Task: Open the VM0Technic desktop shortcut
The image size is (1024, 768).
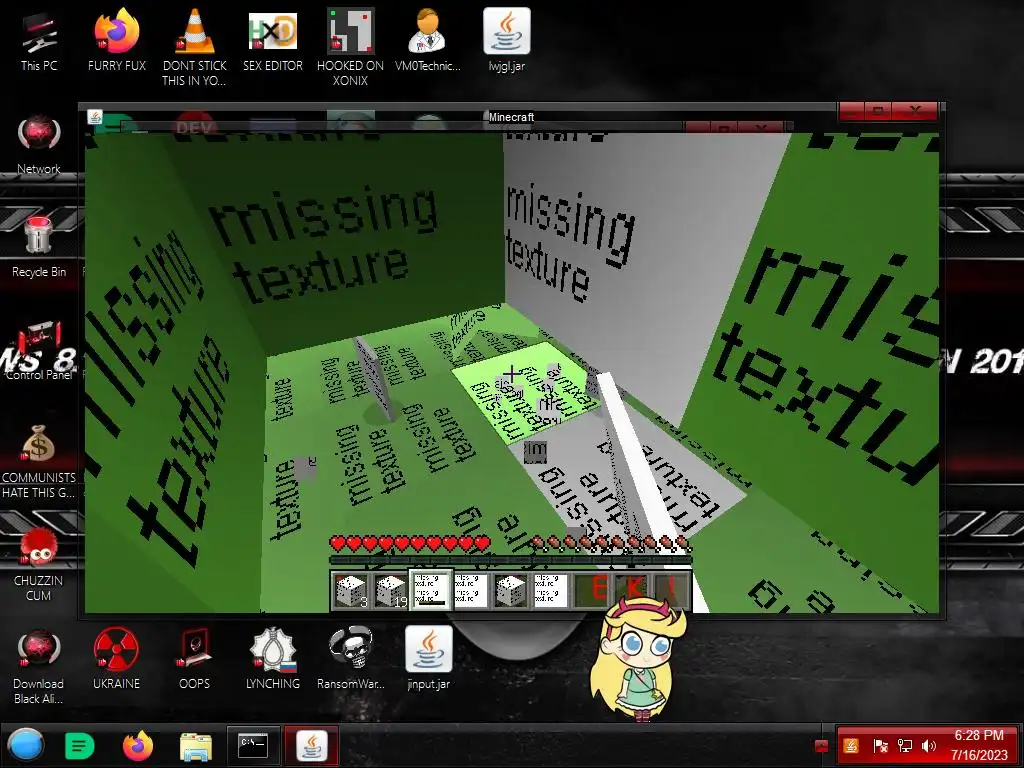Action: pyautogui.click(x=428, y=41)
